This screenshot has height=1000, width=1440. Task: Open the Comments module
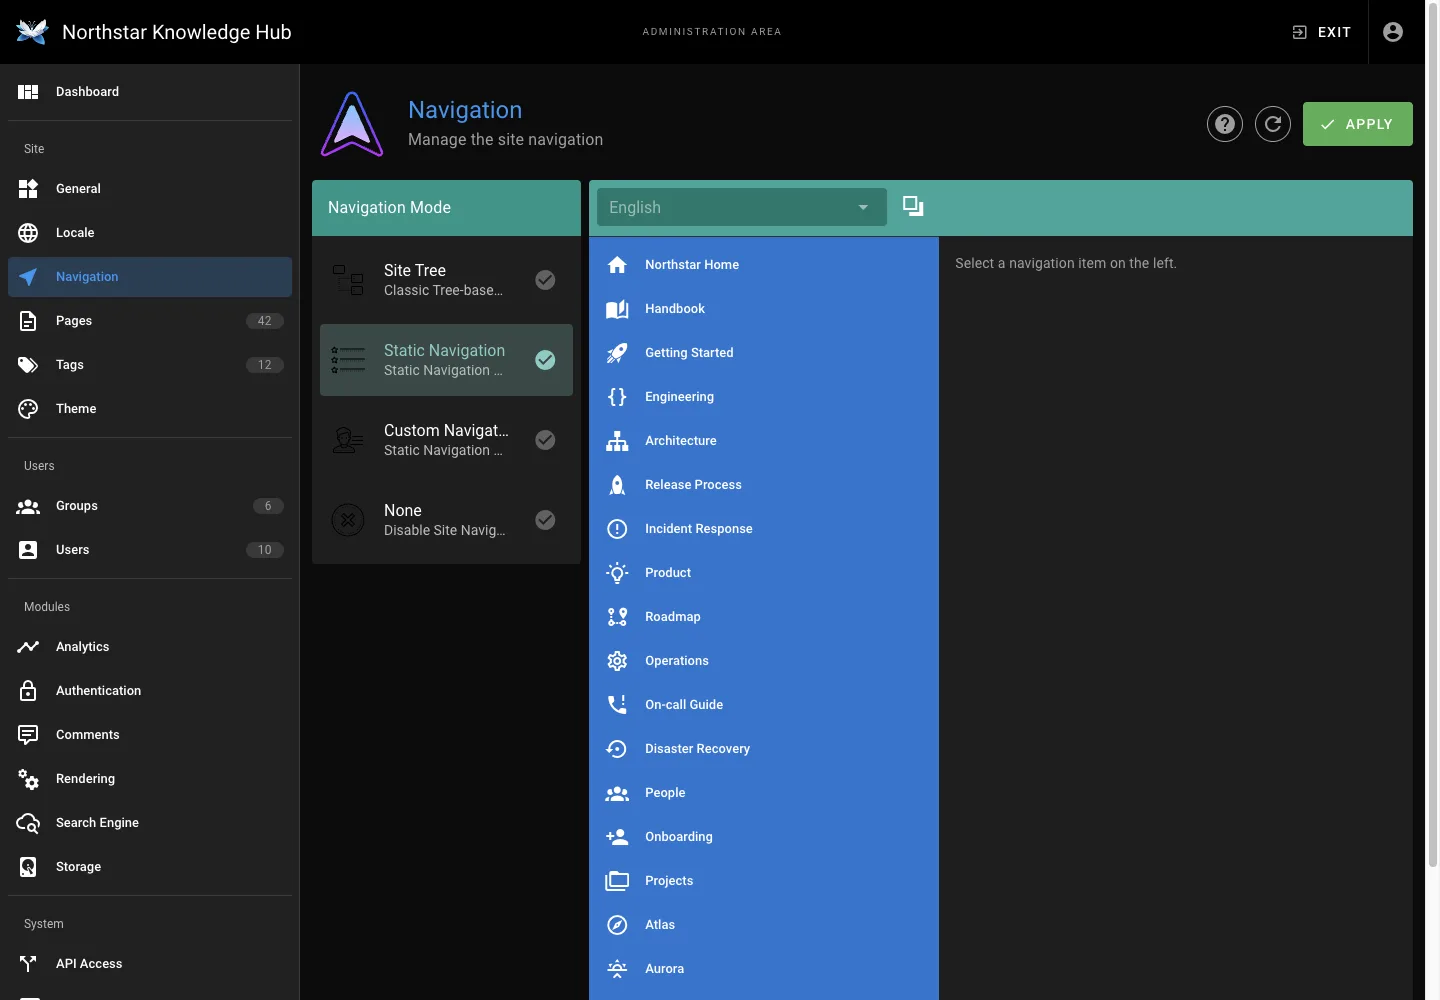(150, 735)
